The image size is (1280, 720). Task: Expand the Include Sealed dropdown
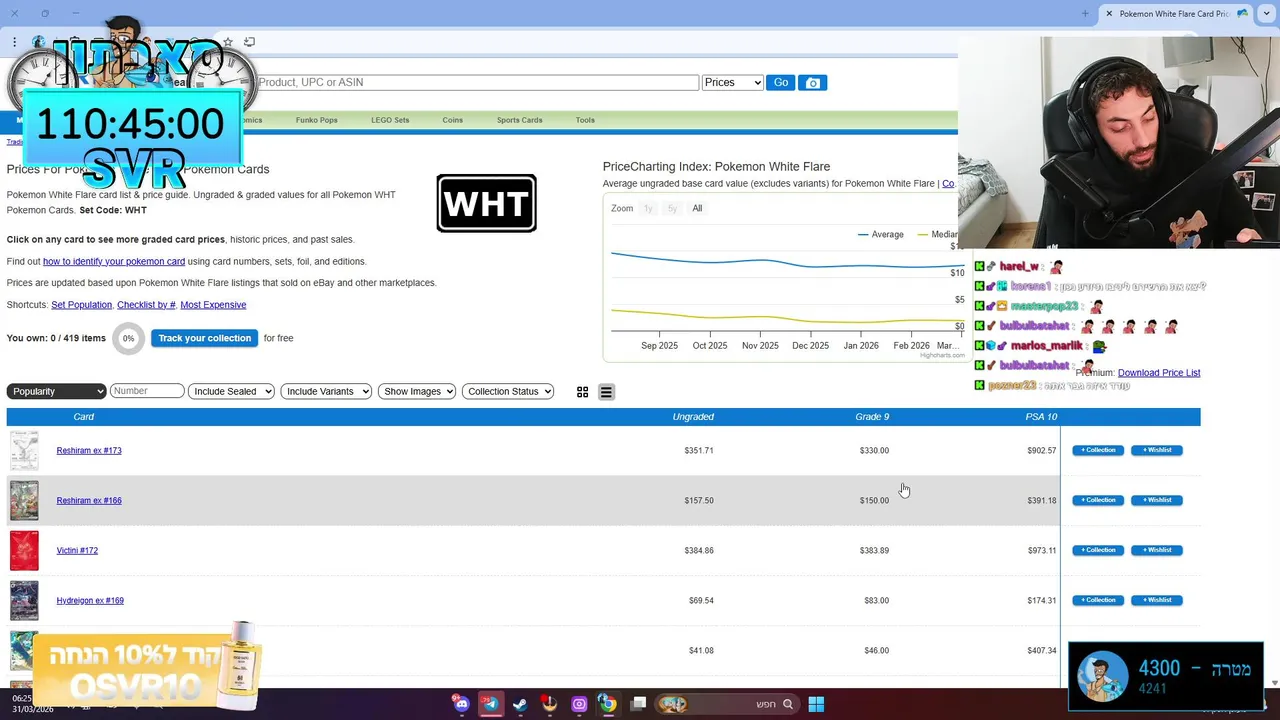[x=231, y=391]
